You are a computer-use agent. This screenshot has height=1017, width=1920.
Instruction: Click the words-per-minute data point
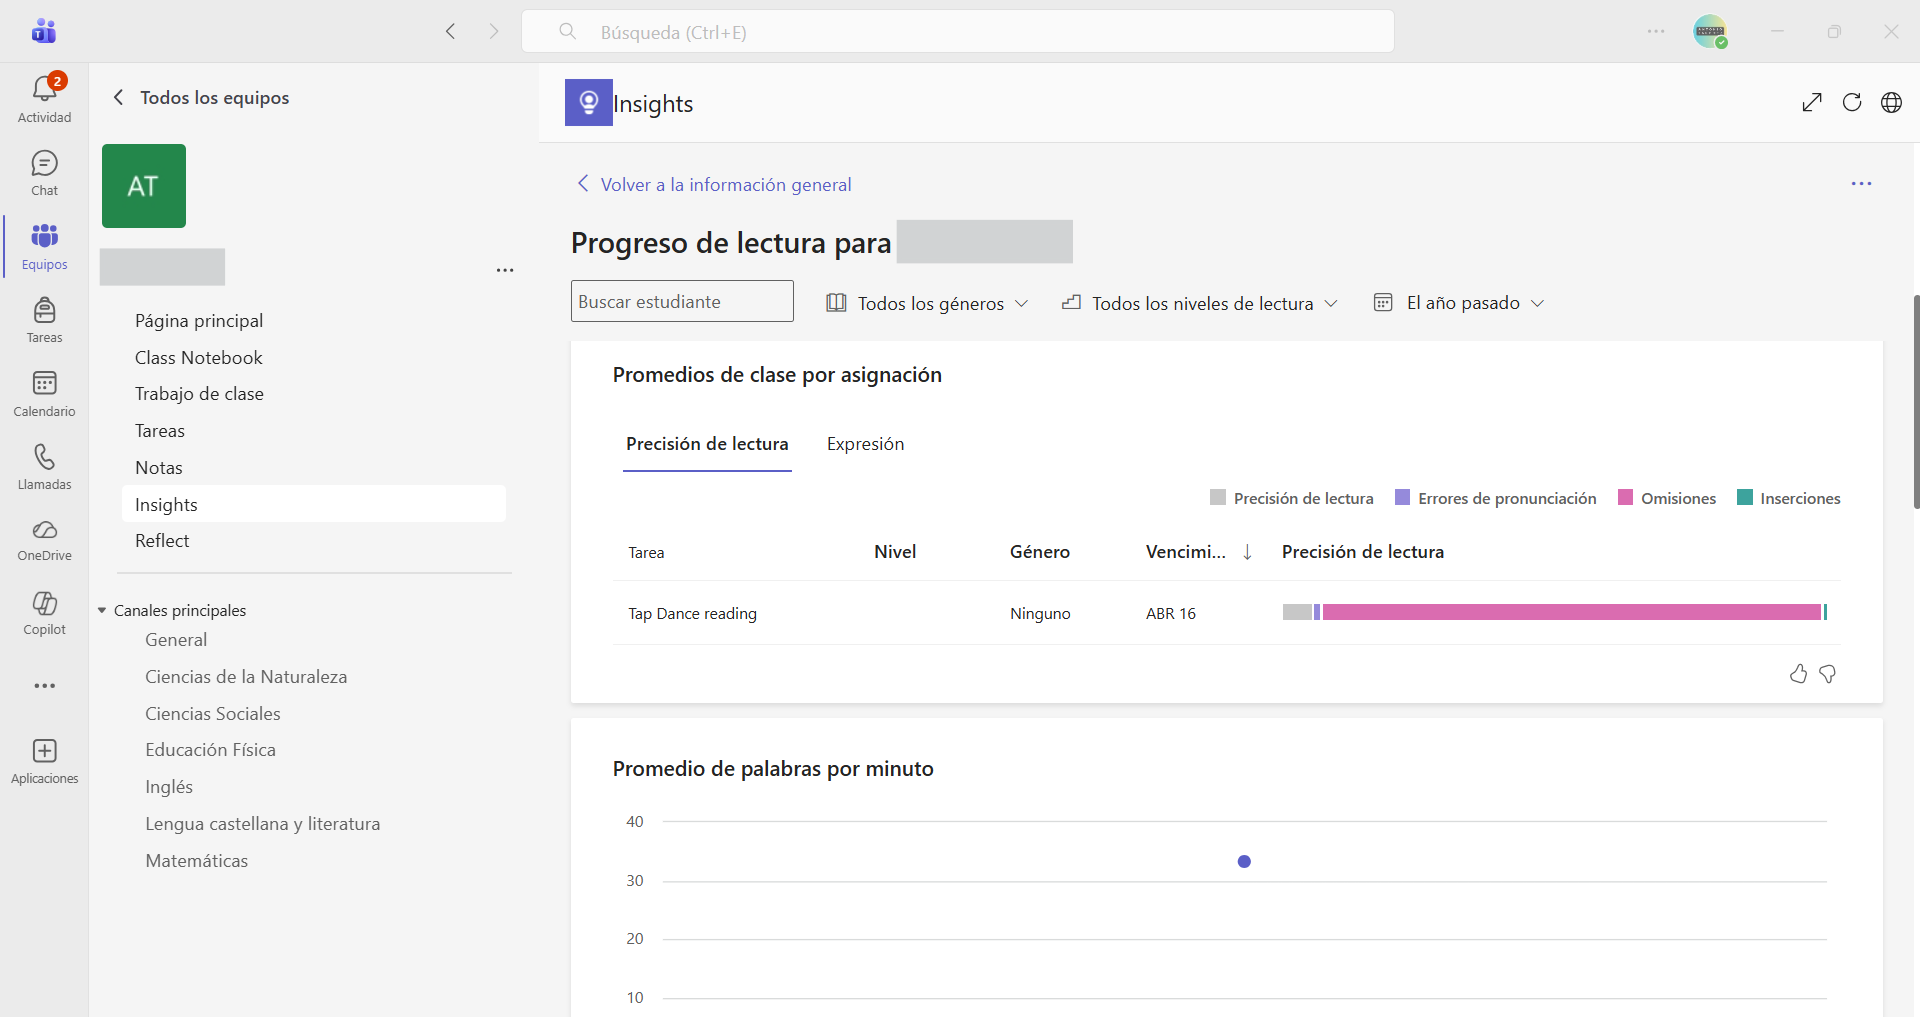1244,861
